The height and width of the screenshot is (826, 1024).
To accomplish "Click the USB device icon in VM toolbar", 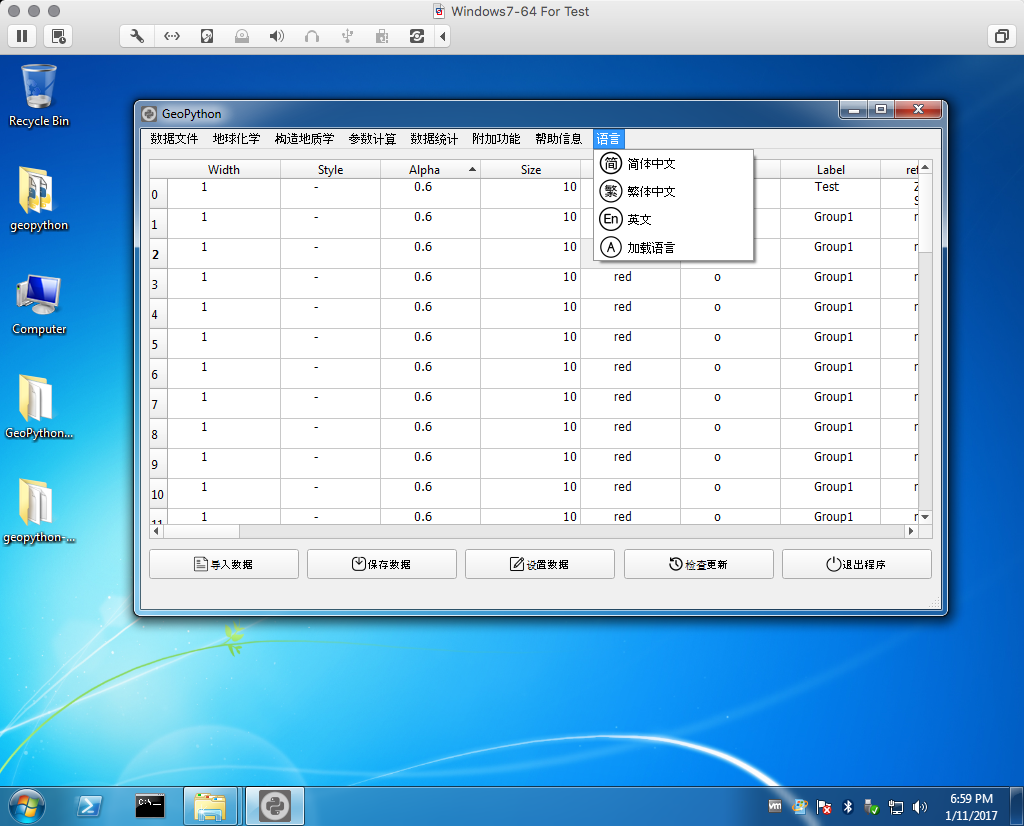I will coord(347,36).
